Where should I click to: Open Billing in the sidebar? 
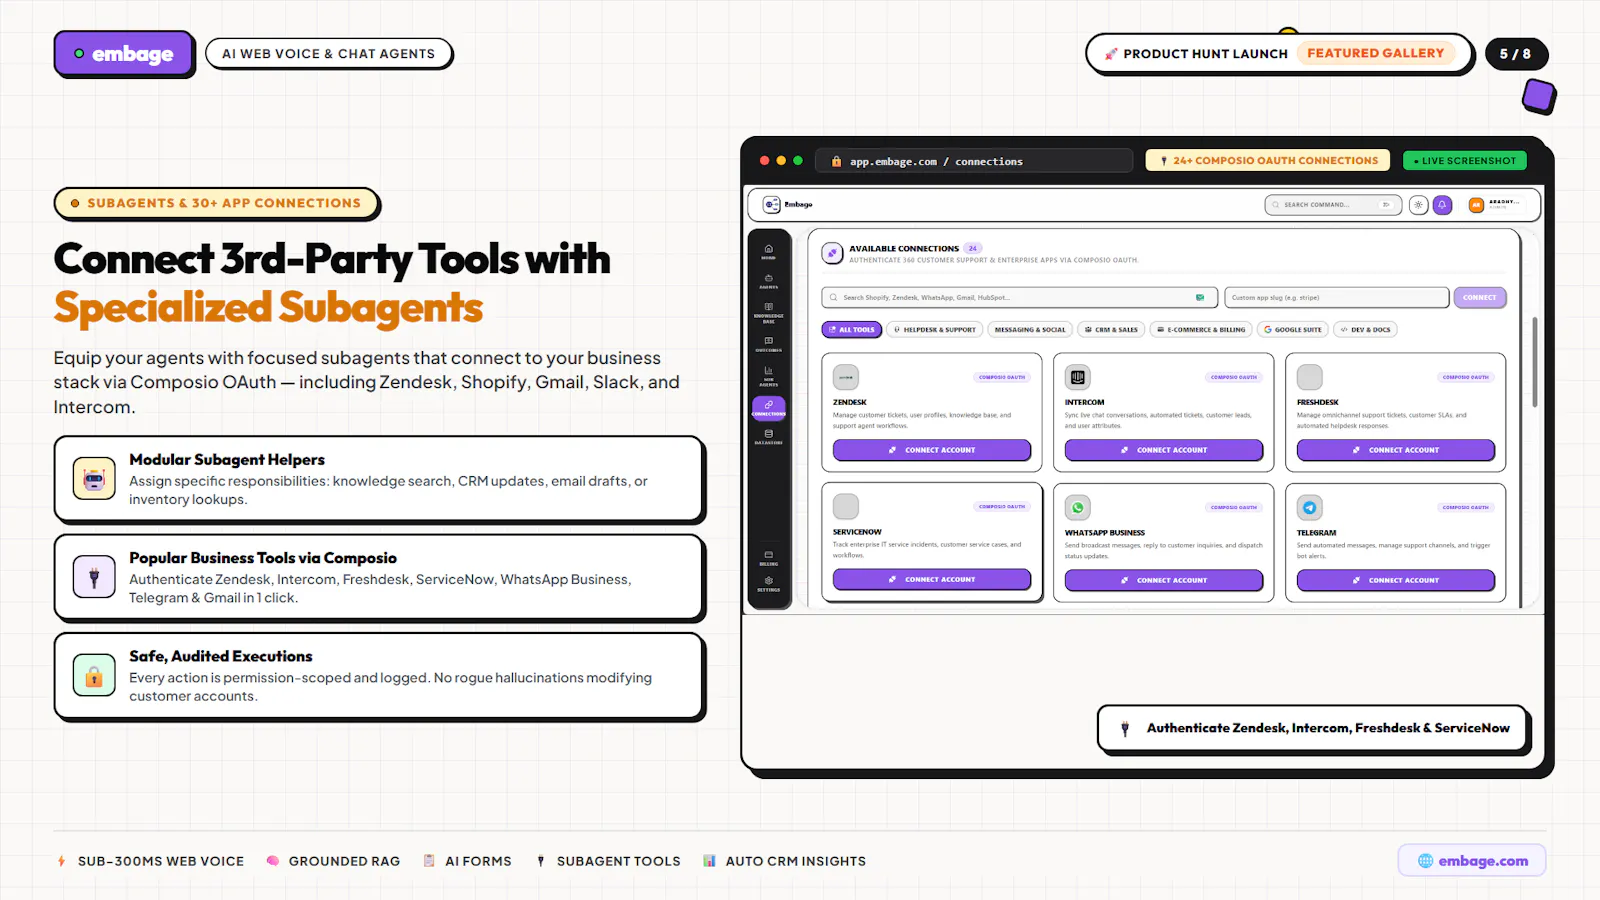point(768,558)
